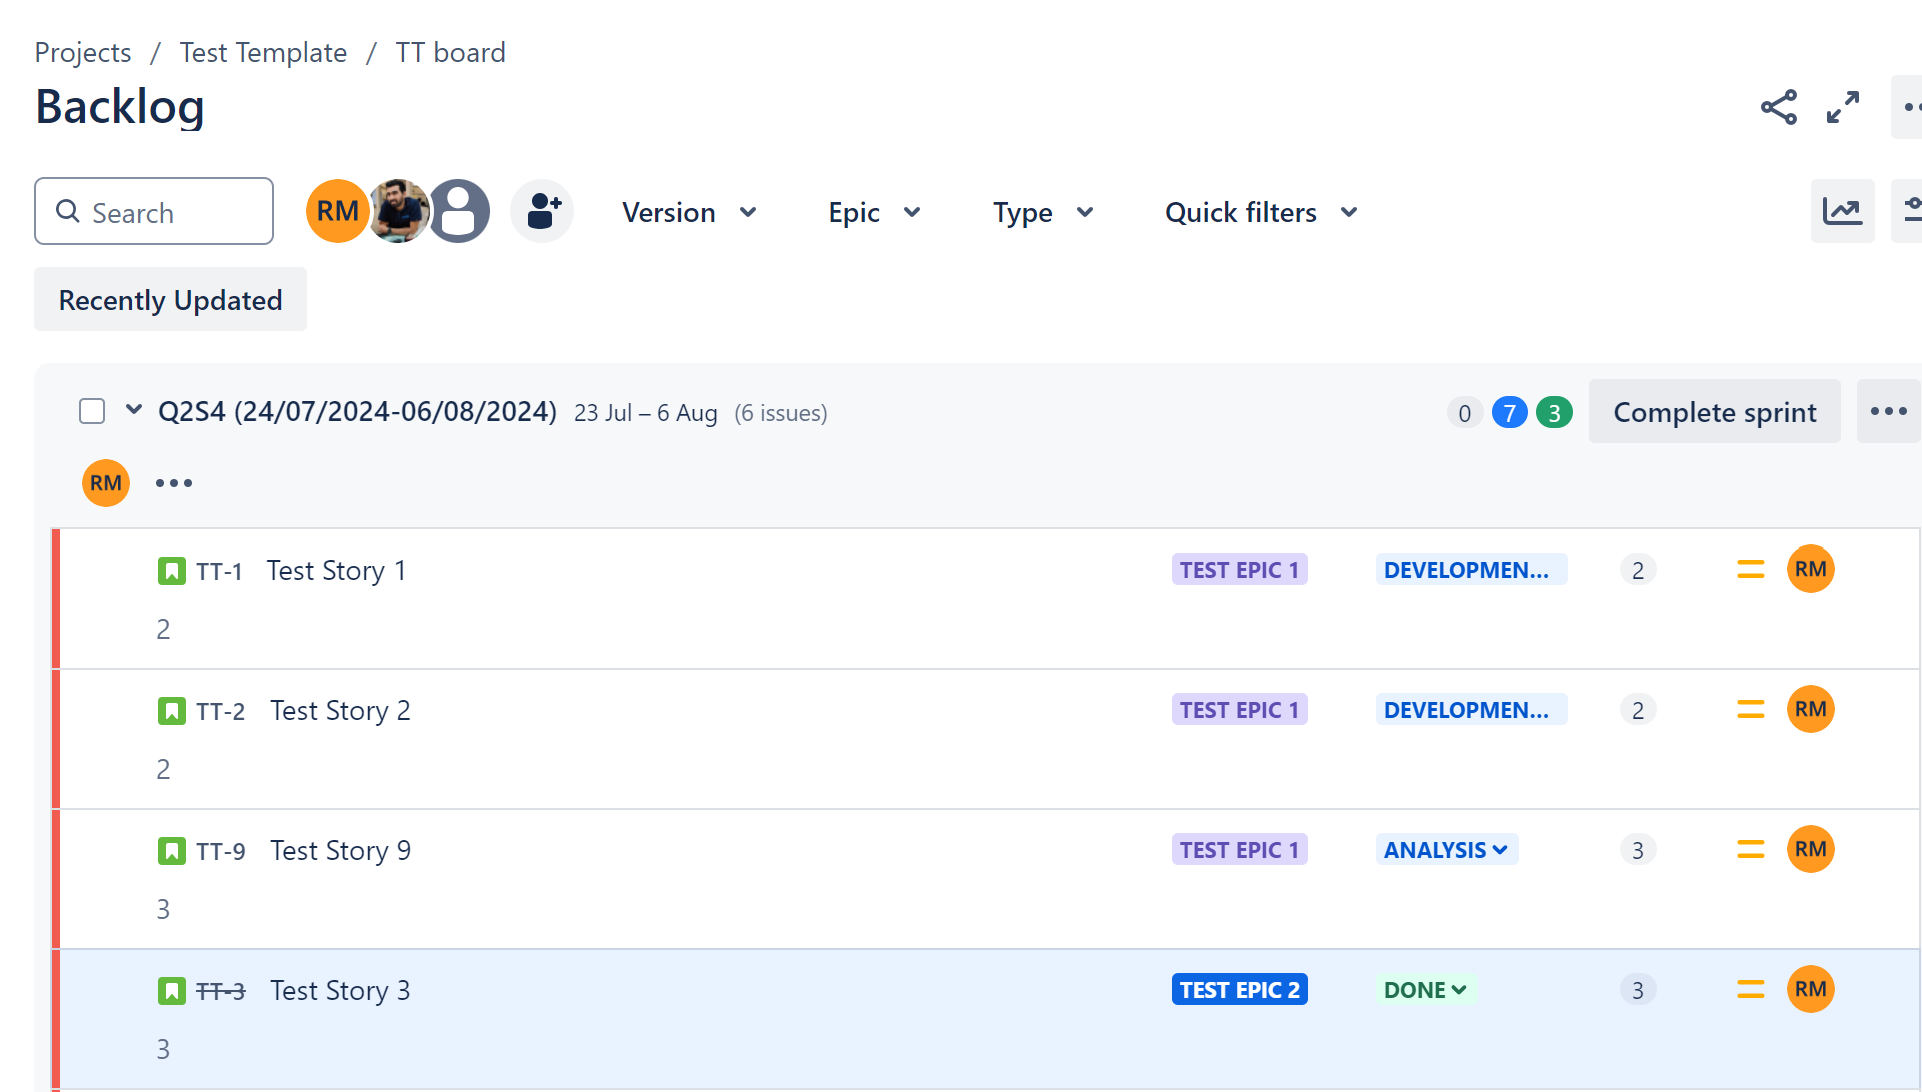Screen dimensions: 1922x1092
Task: Collapse the Q2S4 sprint section
Action: [134, 410]
